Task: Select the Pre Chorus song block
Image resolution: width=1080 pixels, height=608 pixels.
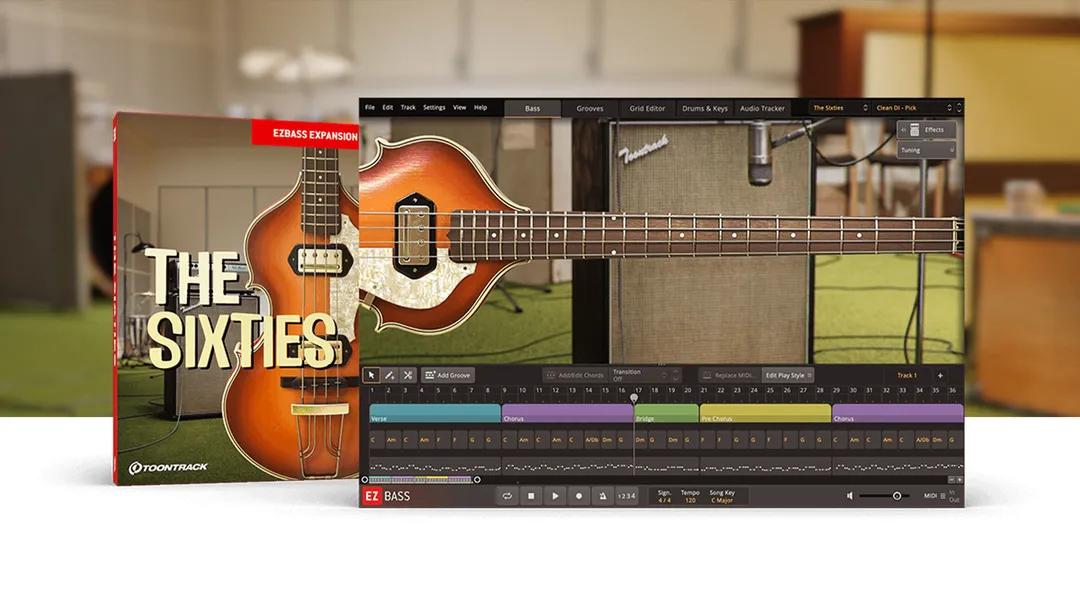Action: [765, 413]
